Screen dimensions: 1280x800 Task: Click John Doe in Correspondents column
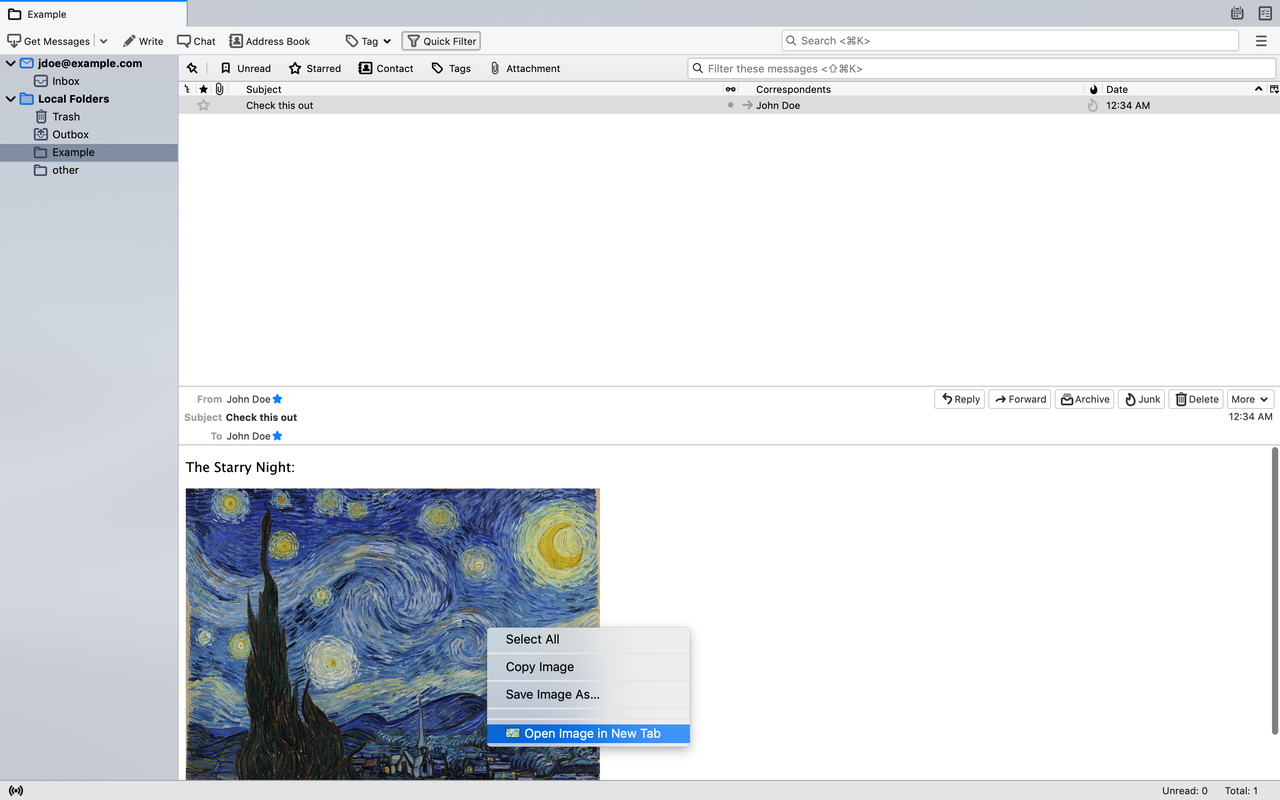click(778, 105)
